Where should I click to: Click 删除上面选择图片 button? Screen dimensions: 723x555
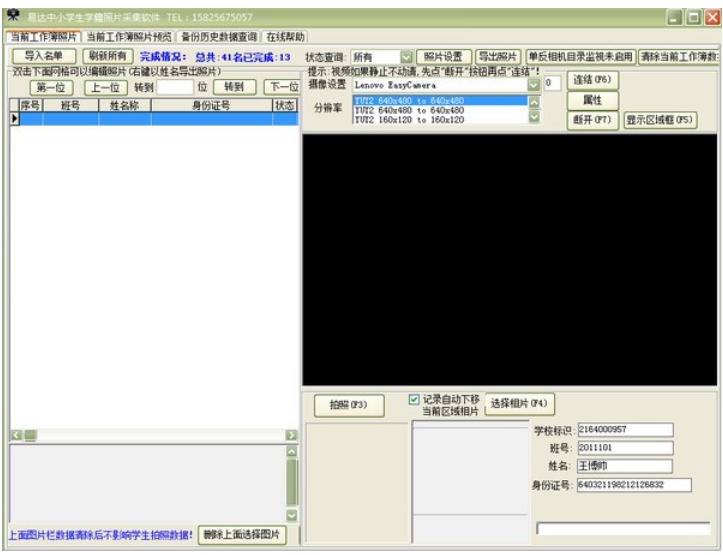tap(242, 535)
